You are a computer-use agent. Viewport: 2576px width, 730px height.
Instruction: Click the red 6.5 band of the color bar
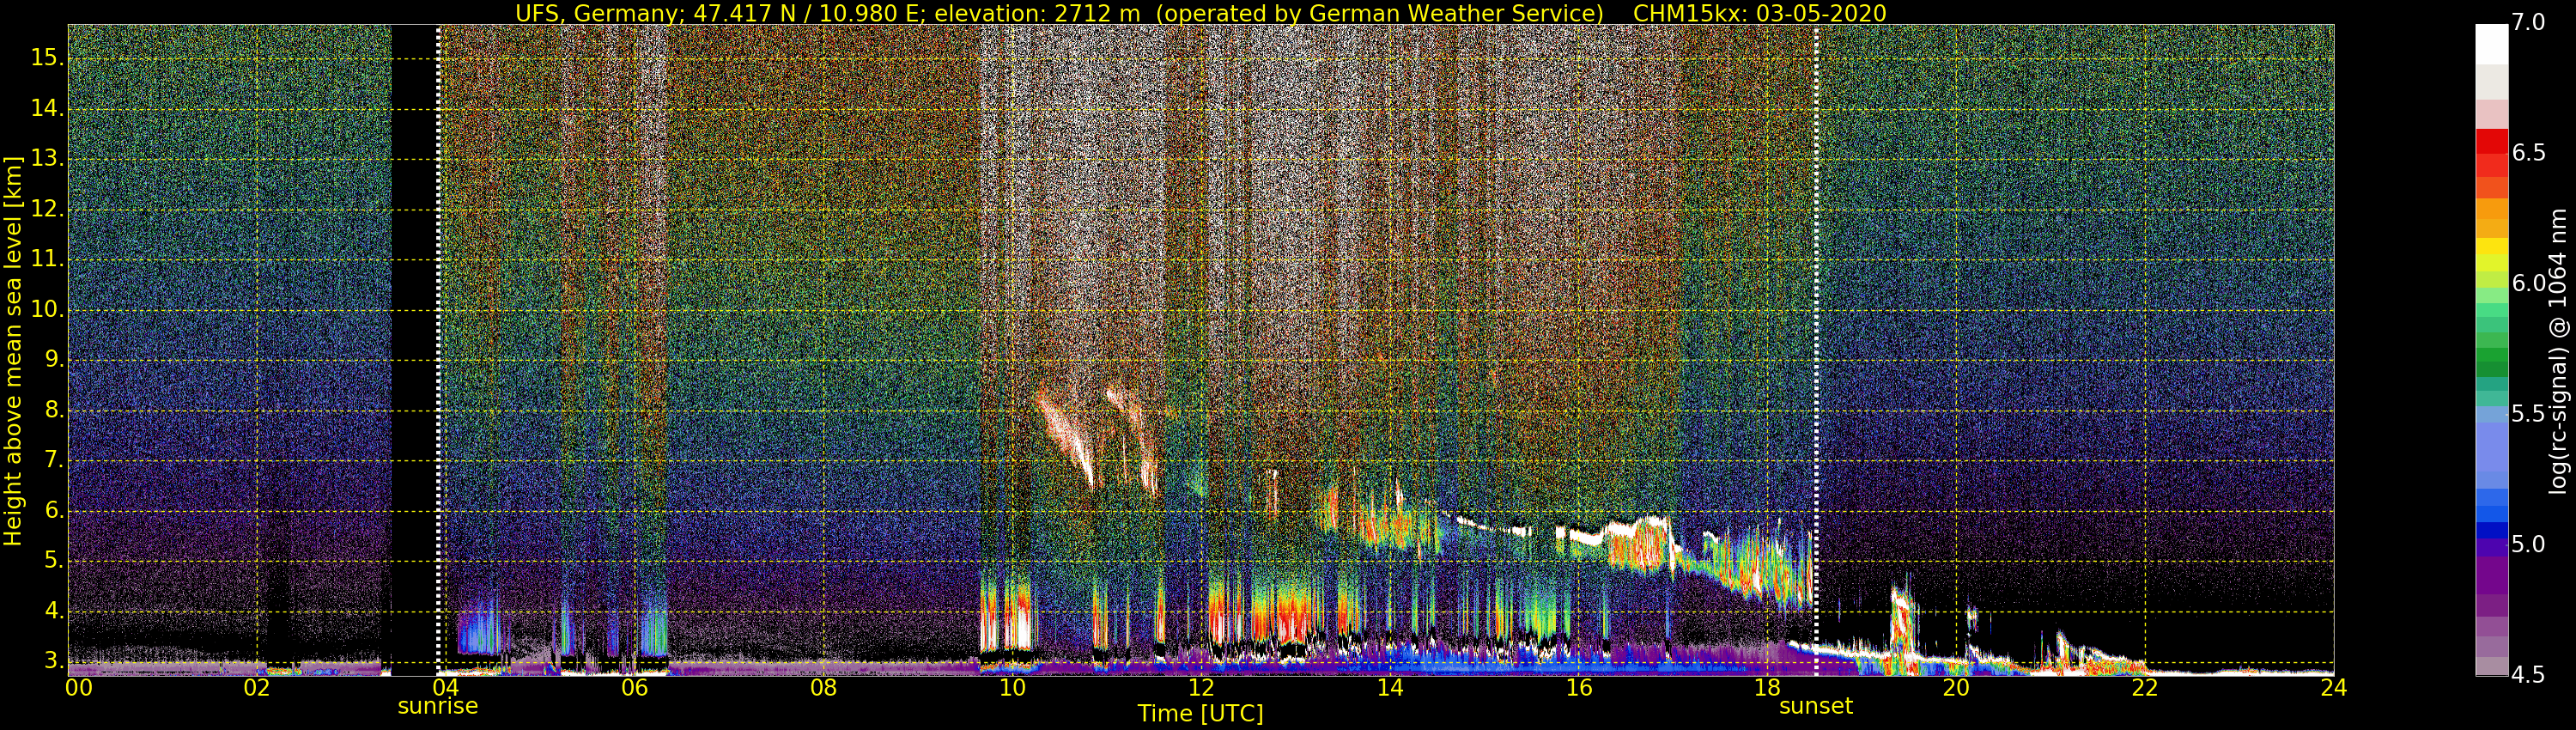(2491, 153)
